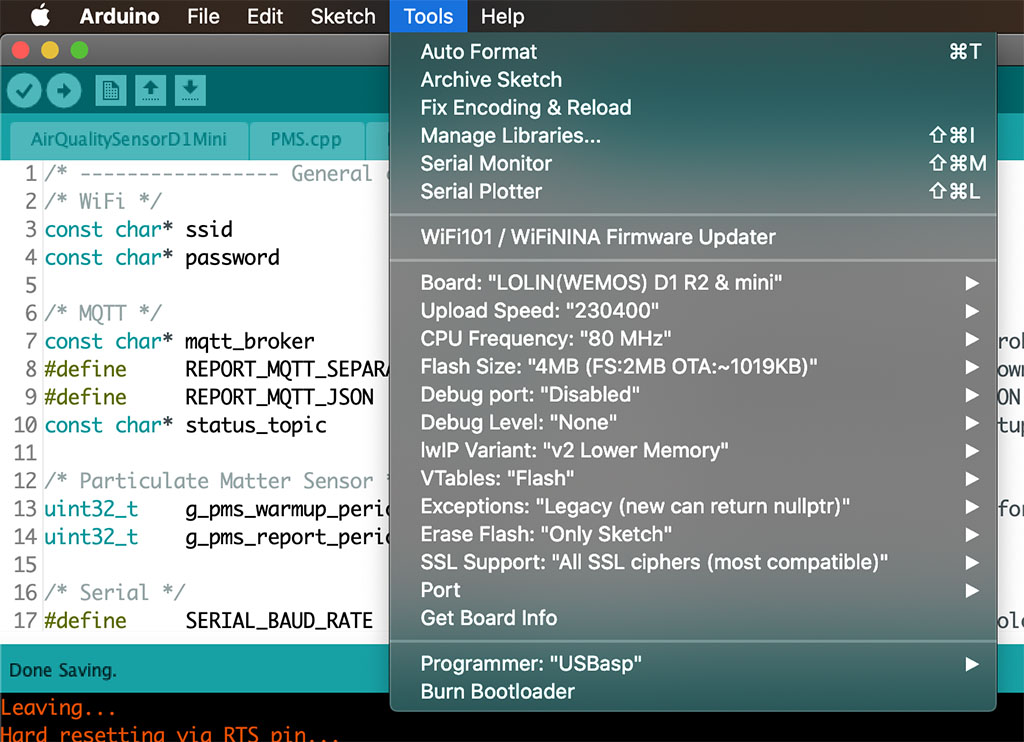Viewport: 1024px width, 742px height.
Task: Expand the Upload Speed 230400 submenu
Action: (x=693, y=311)
